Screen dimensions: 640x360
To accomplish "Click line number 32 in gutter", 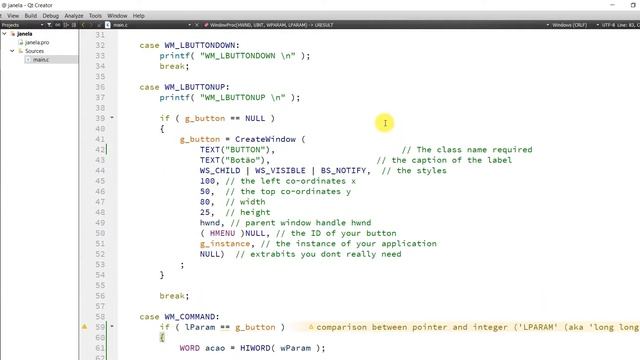I will click(x=100, y=45).
